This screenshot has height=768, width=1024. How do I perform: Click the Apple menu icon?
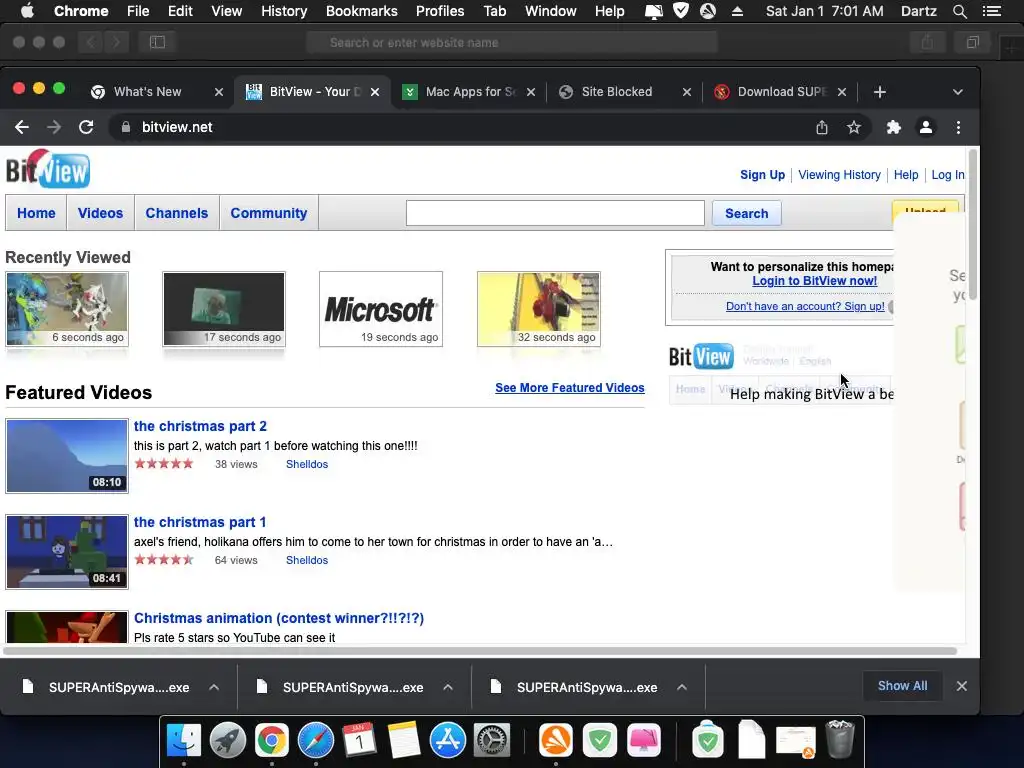27,10
